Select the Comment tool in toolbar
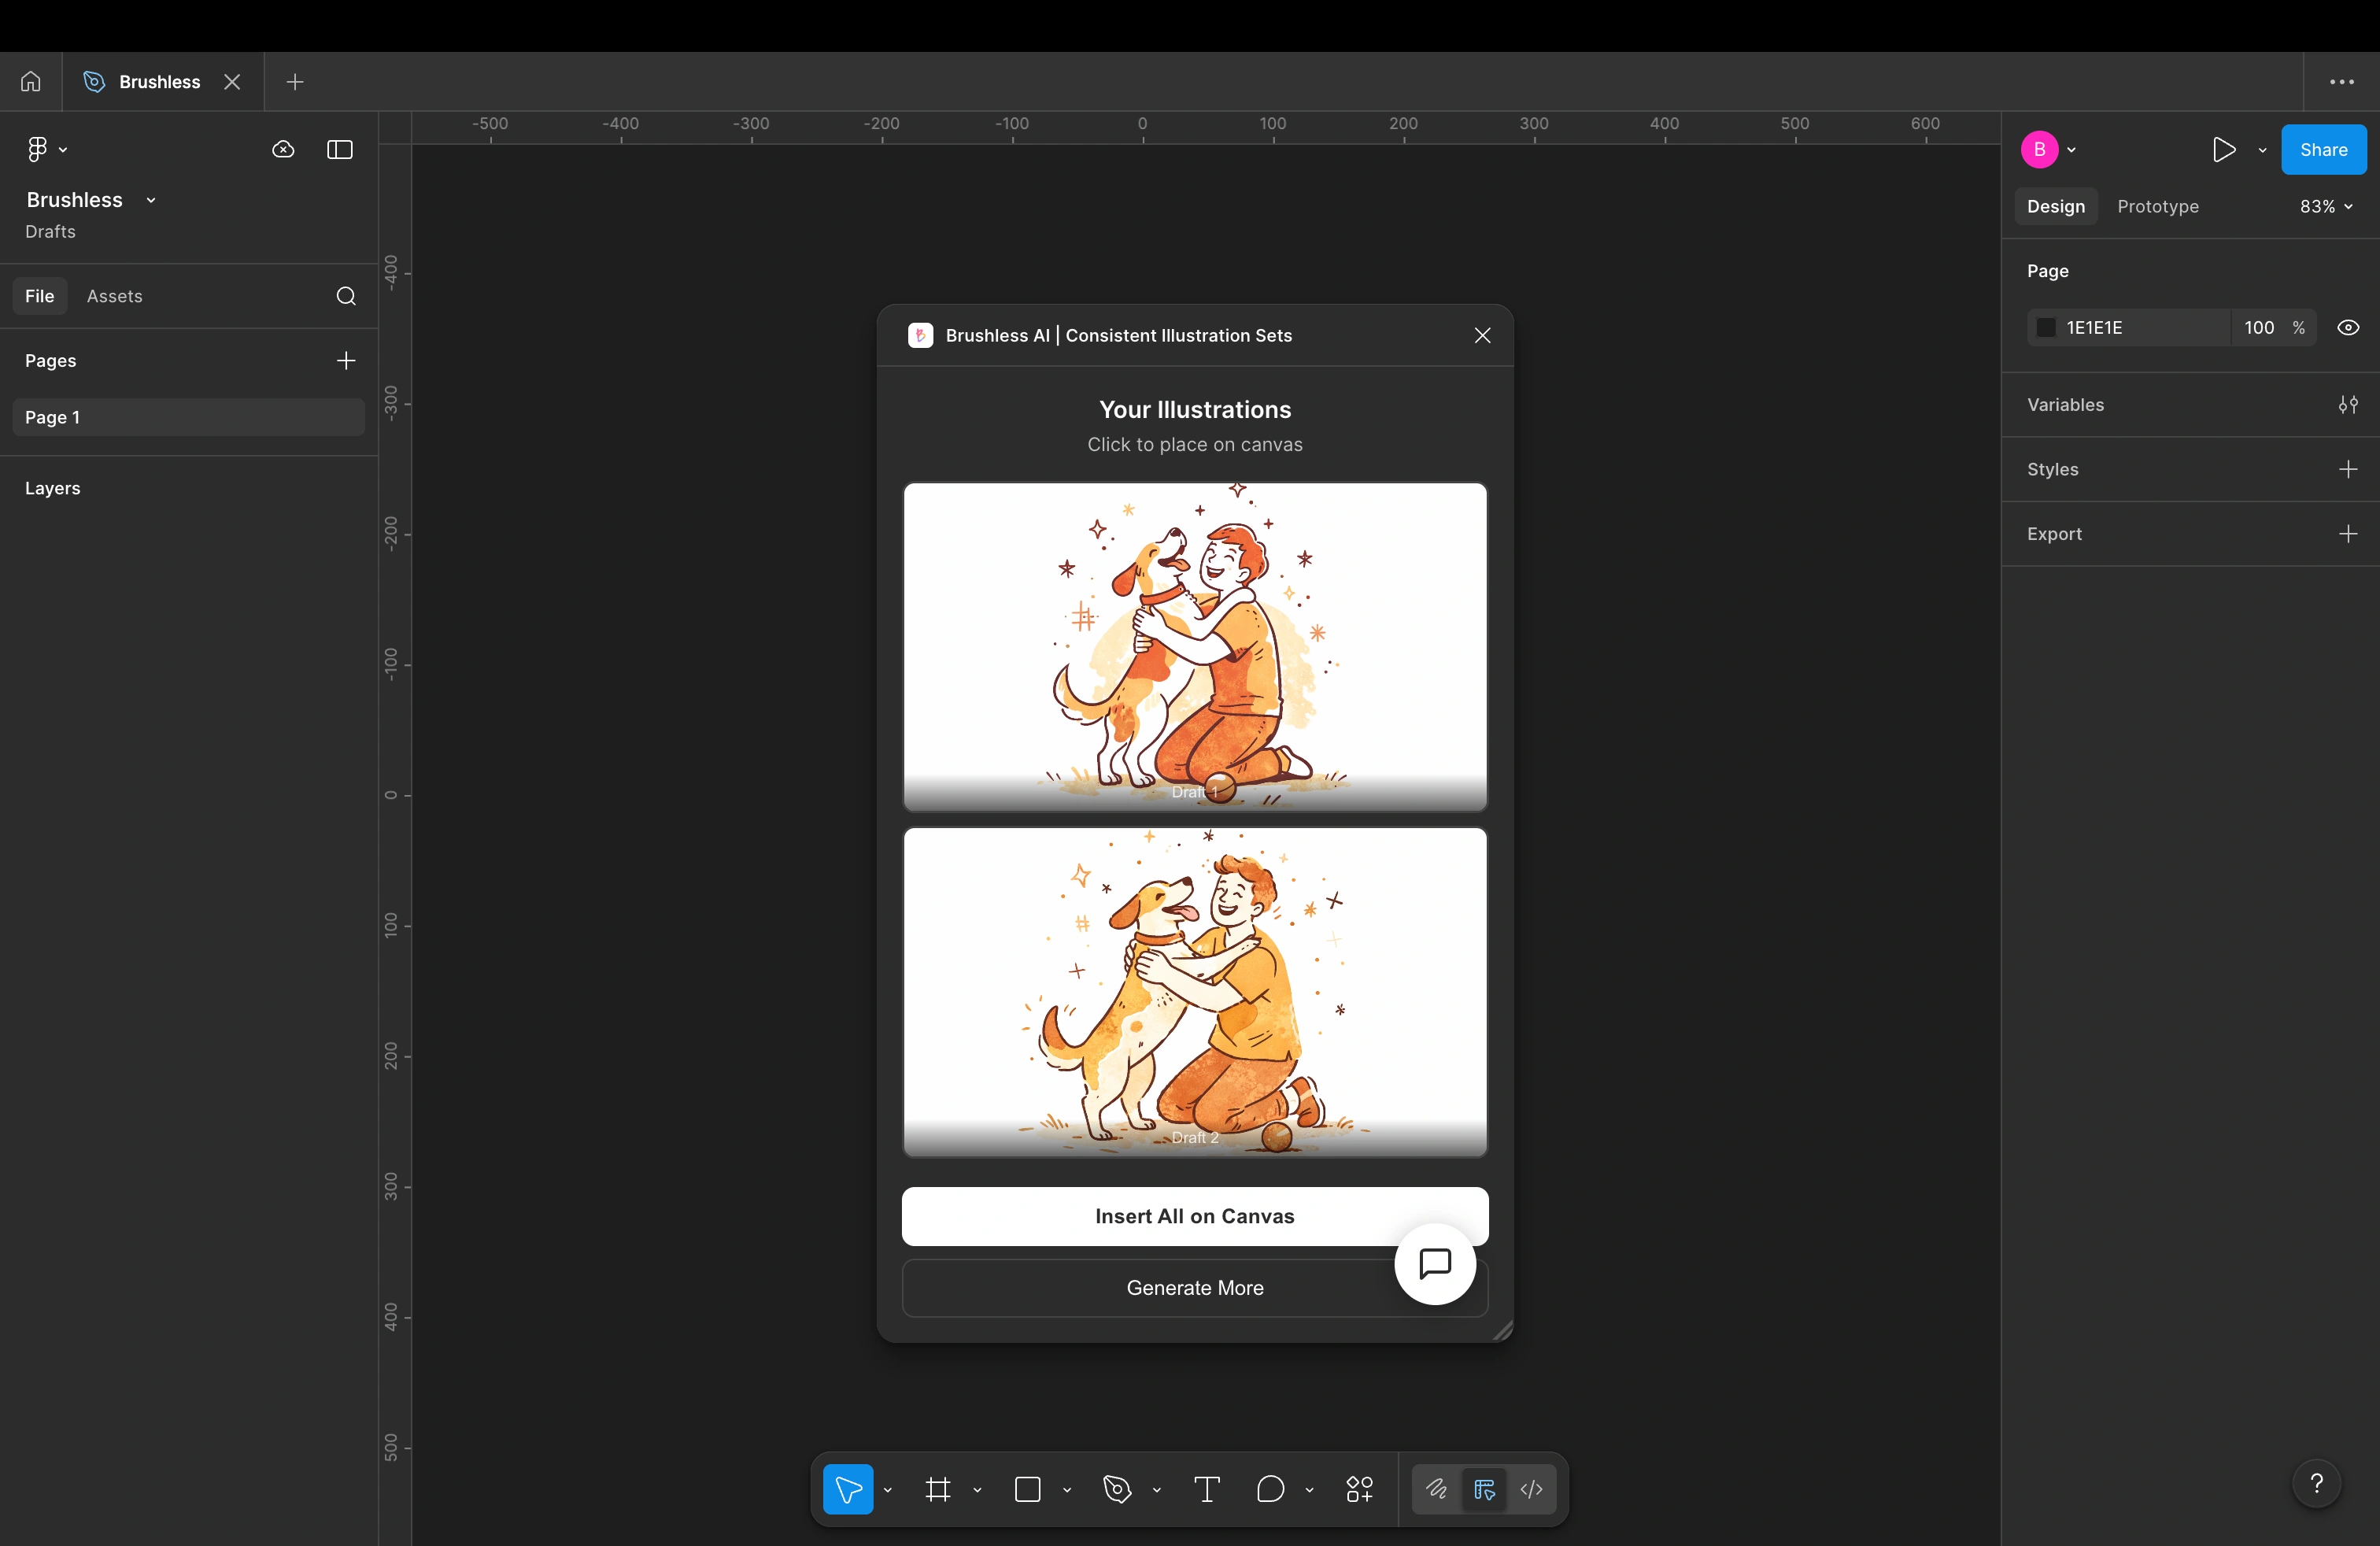2380x1546 pixels. pyautogui.click(x=1270, y=1489)
